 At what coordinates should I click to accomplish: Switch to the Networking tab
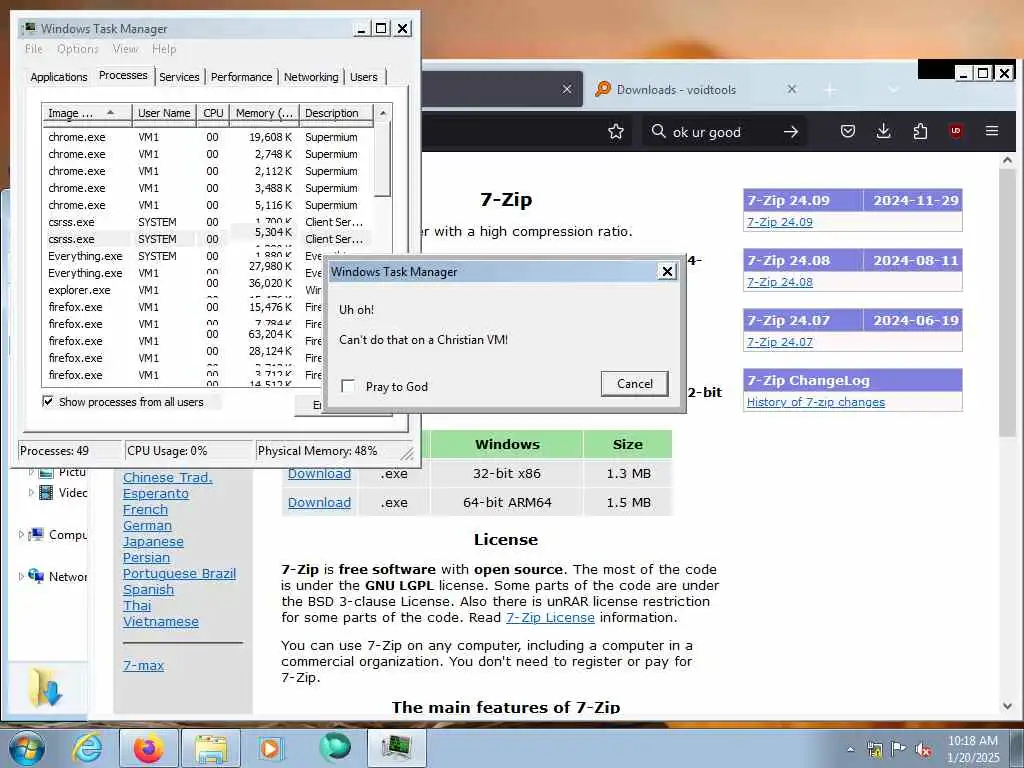tap(311, 77)
